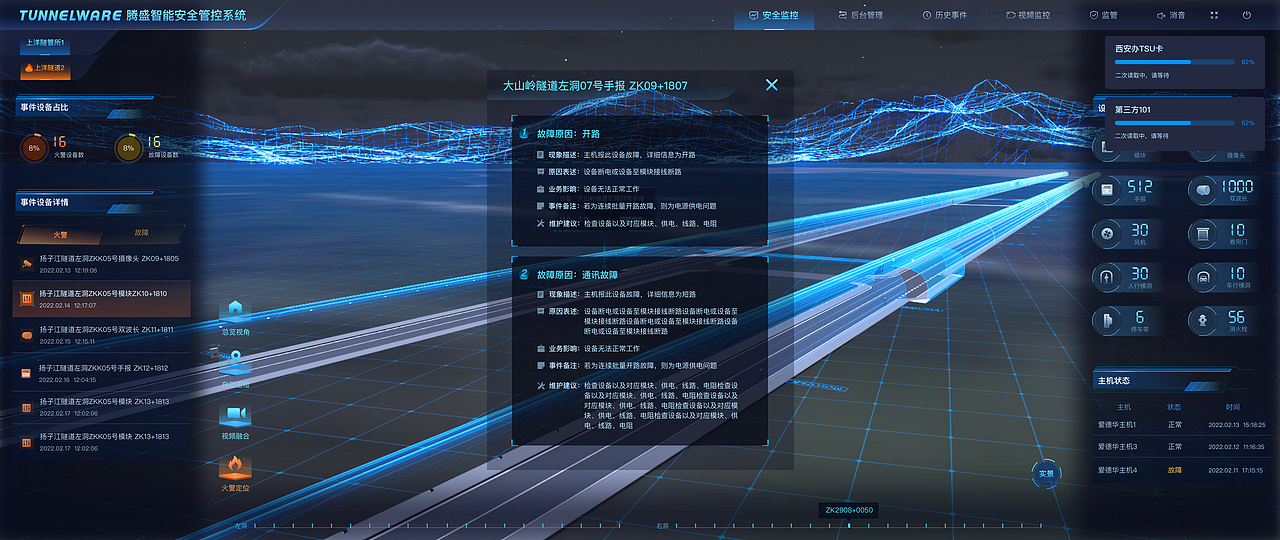Click host row 爱德华主机1
1280x540 pixels.
coord(1181,425)
